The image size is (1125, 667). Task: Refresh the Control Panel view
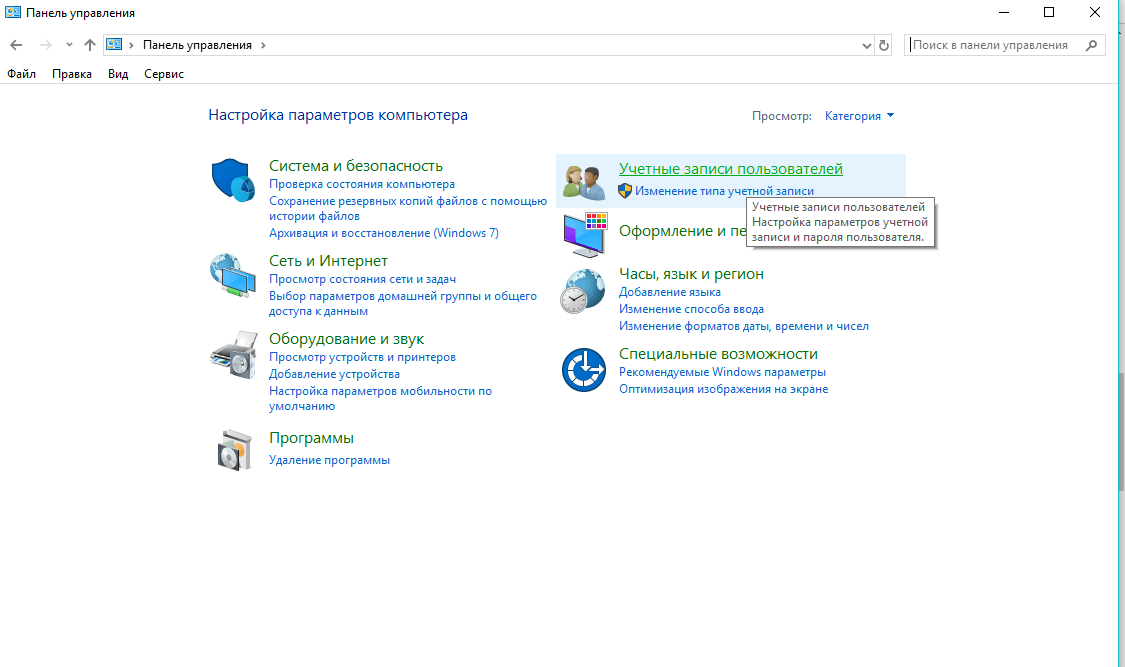coord(884,45)
